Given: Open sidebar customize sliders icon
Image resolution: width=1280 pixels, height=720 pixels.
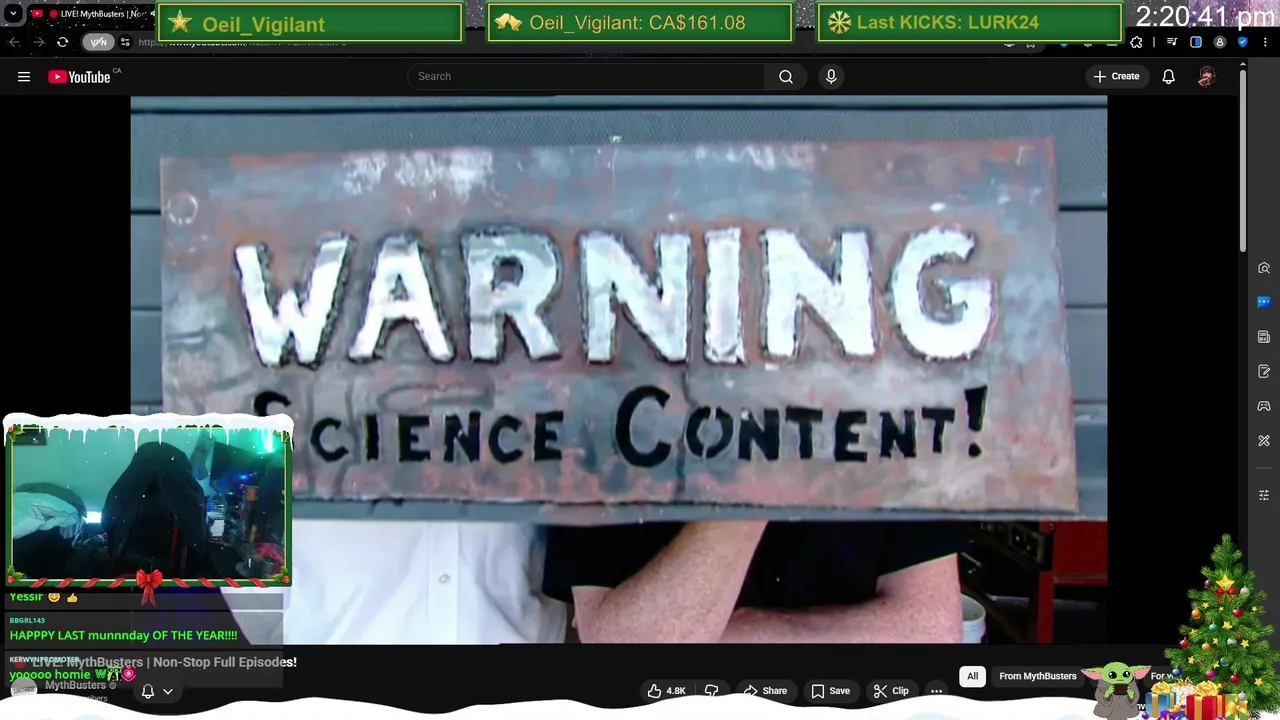Looking at the screenshot, I should tap(1264, 495).
